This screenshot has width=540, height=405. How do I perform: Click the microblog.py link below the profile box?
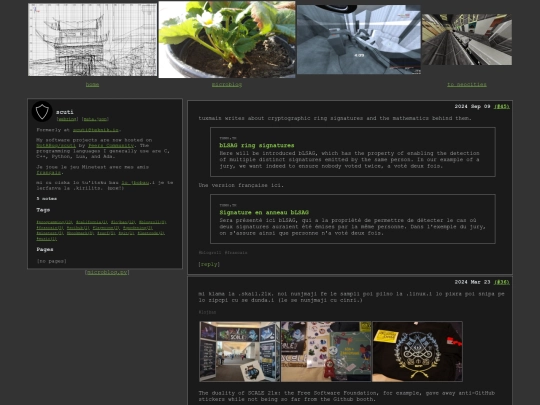click(107, 272)
